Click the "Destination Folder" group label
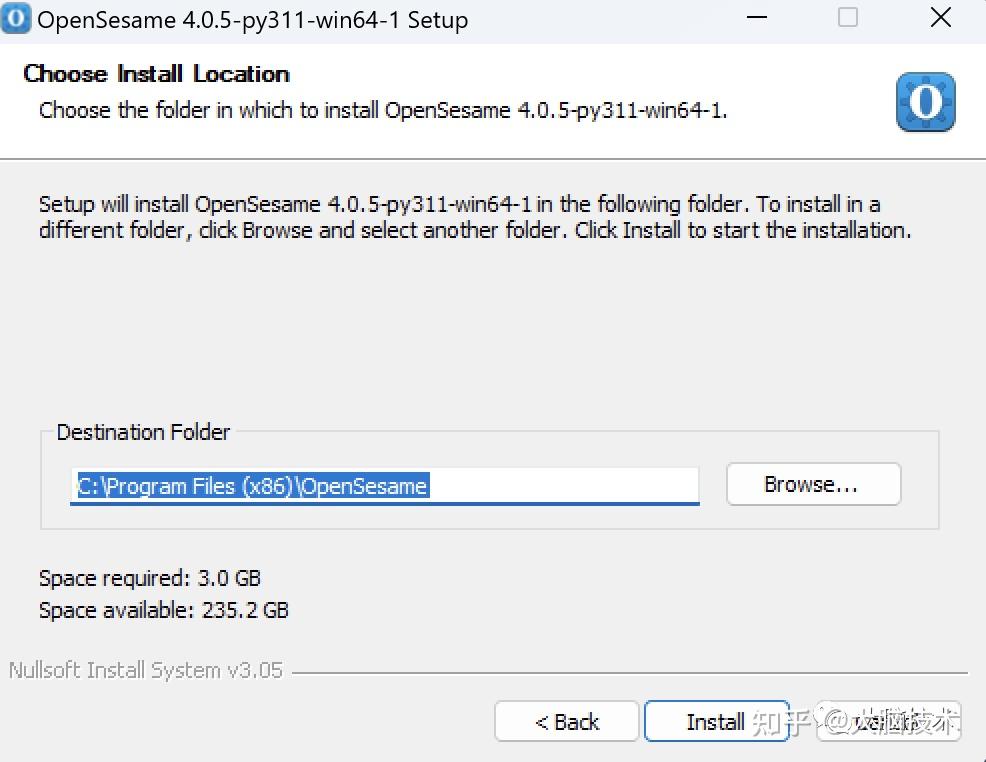This screenshot has height=762, width=986. tap(143, 432)
